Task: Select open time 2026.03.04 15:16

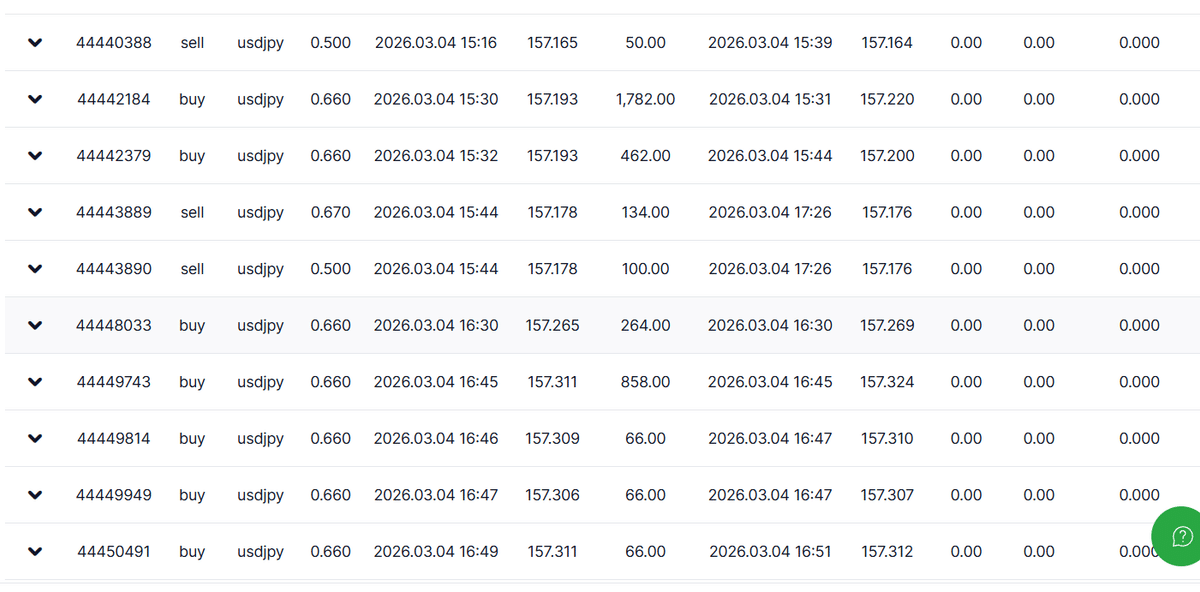Action: click(x=436, y=43)
